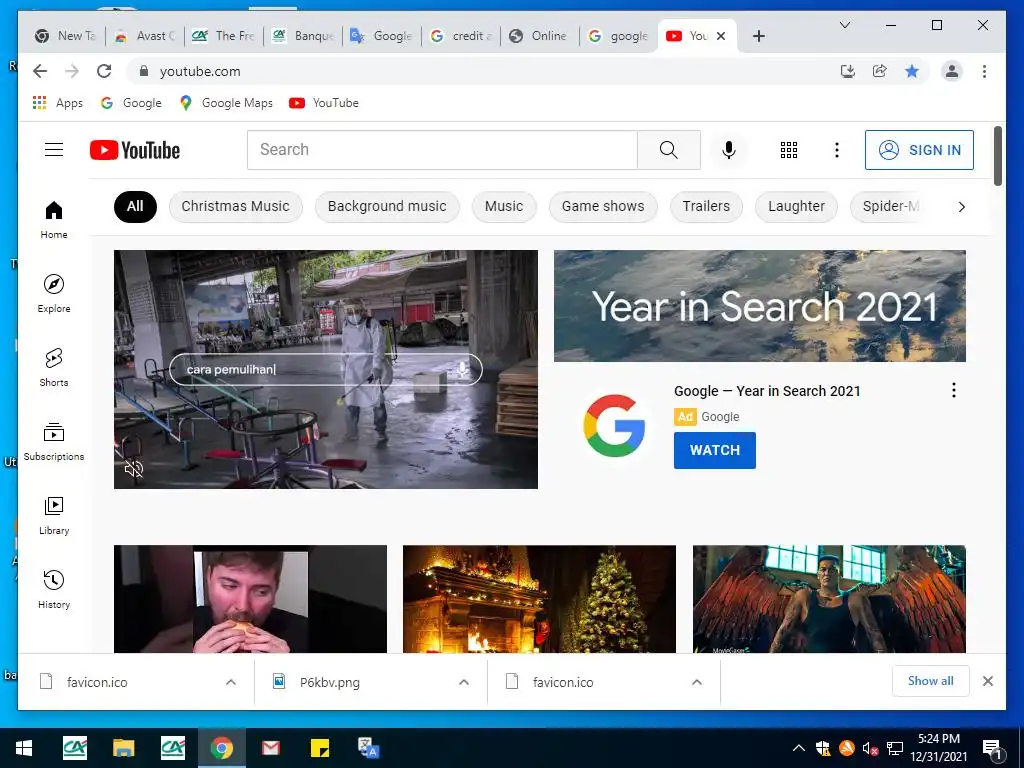Screen dimensions: 1024x768
Task: Open Gmail from taskbar
Action: (270, 748)
